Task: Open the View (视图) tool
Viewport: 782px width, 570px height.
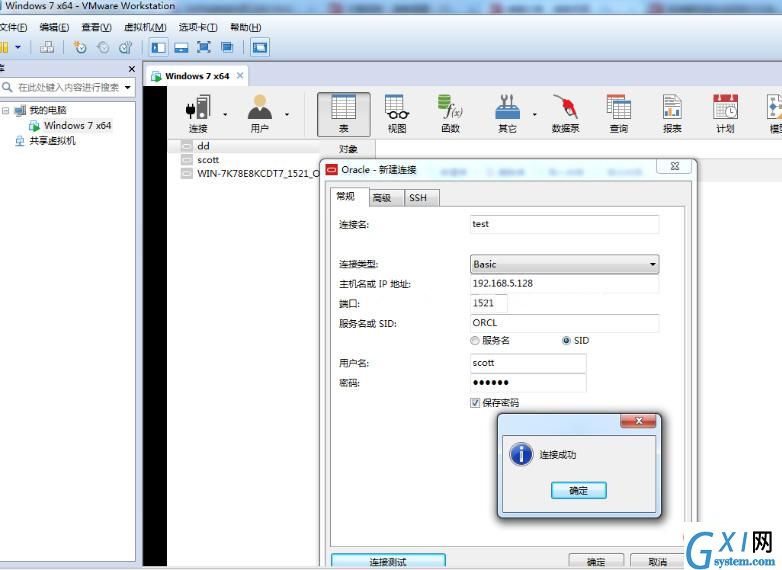Action: coord(397,114)
